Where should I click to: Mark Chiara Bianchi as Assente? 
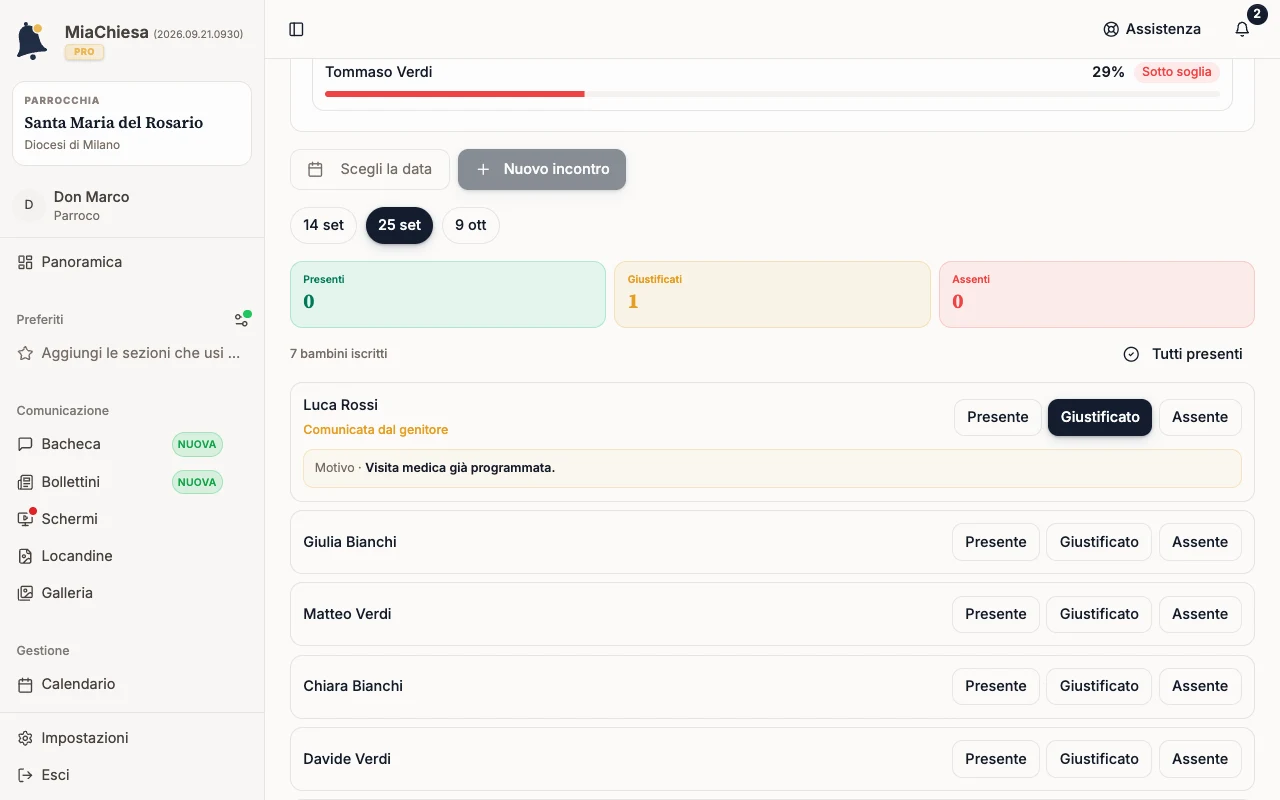coord(1200,686)
